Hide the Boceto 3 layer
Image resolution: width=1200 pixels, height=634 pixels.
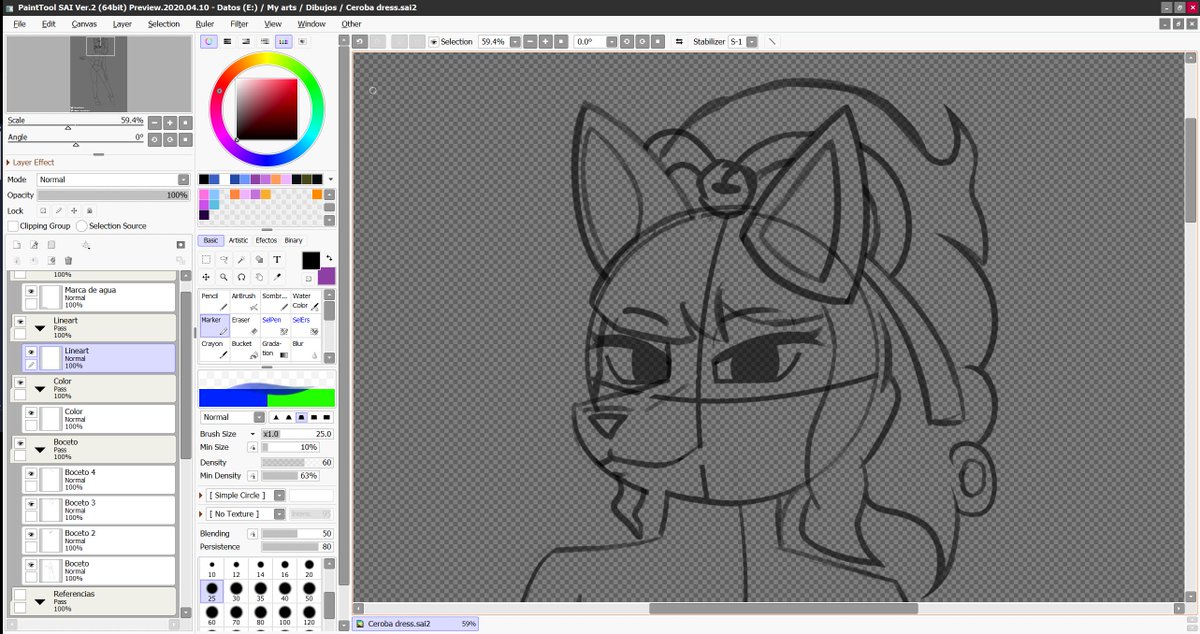(x=31, y=504)
